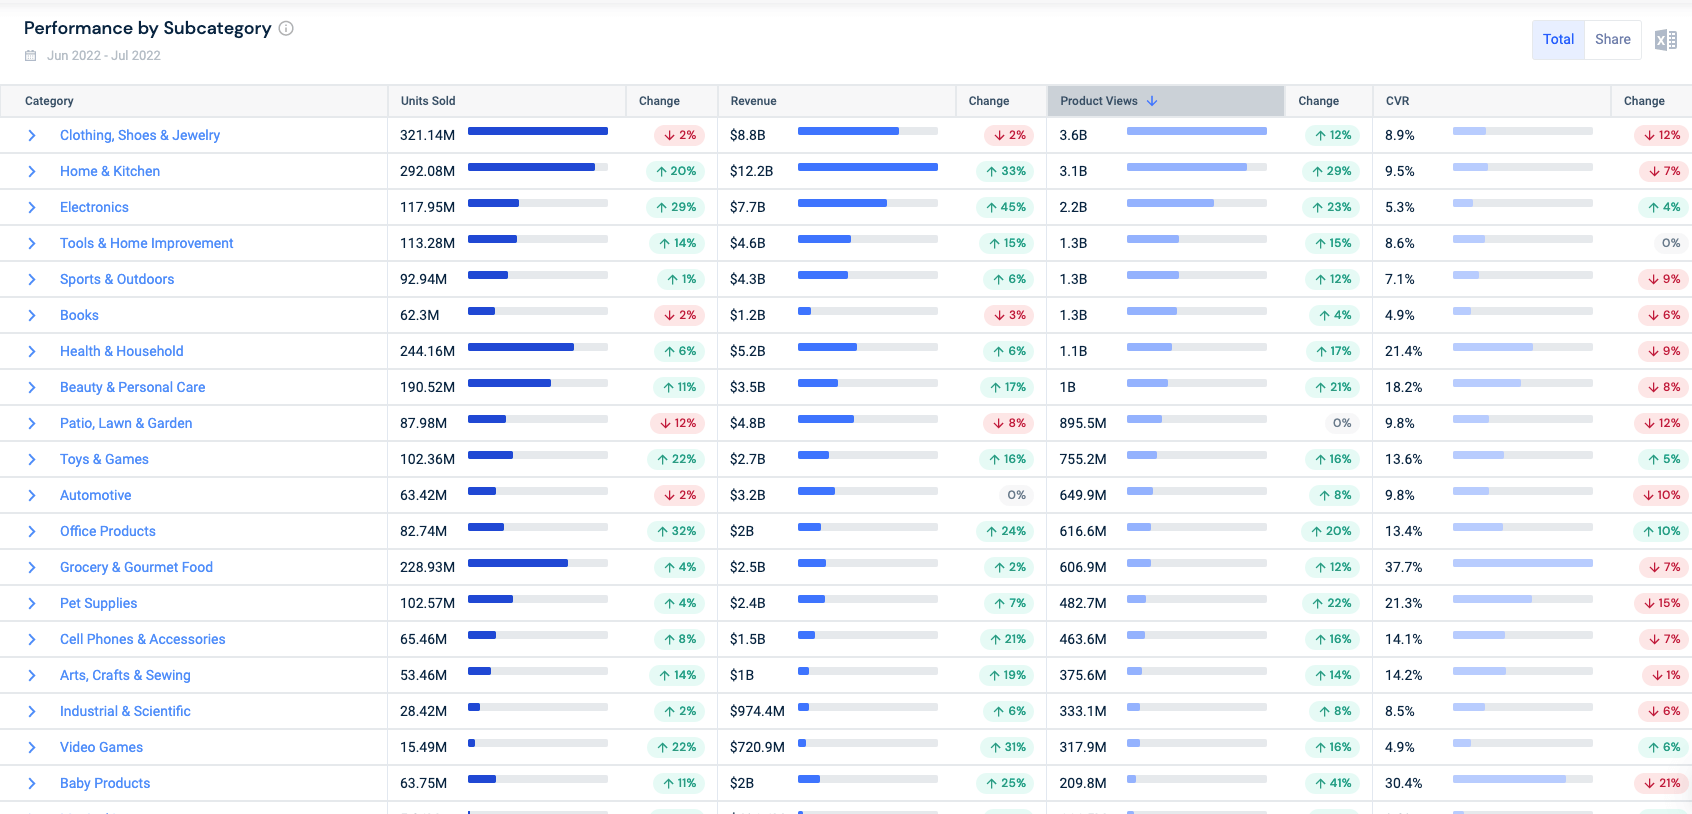The height and width of the screenshot is (814, 1692).
Task: Click the calendar icon next to the date range
Action: [30, 56]
